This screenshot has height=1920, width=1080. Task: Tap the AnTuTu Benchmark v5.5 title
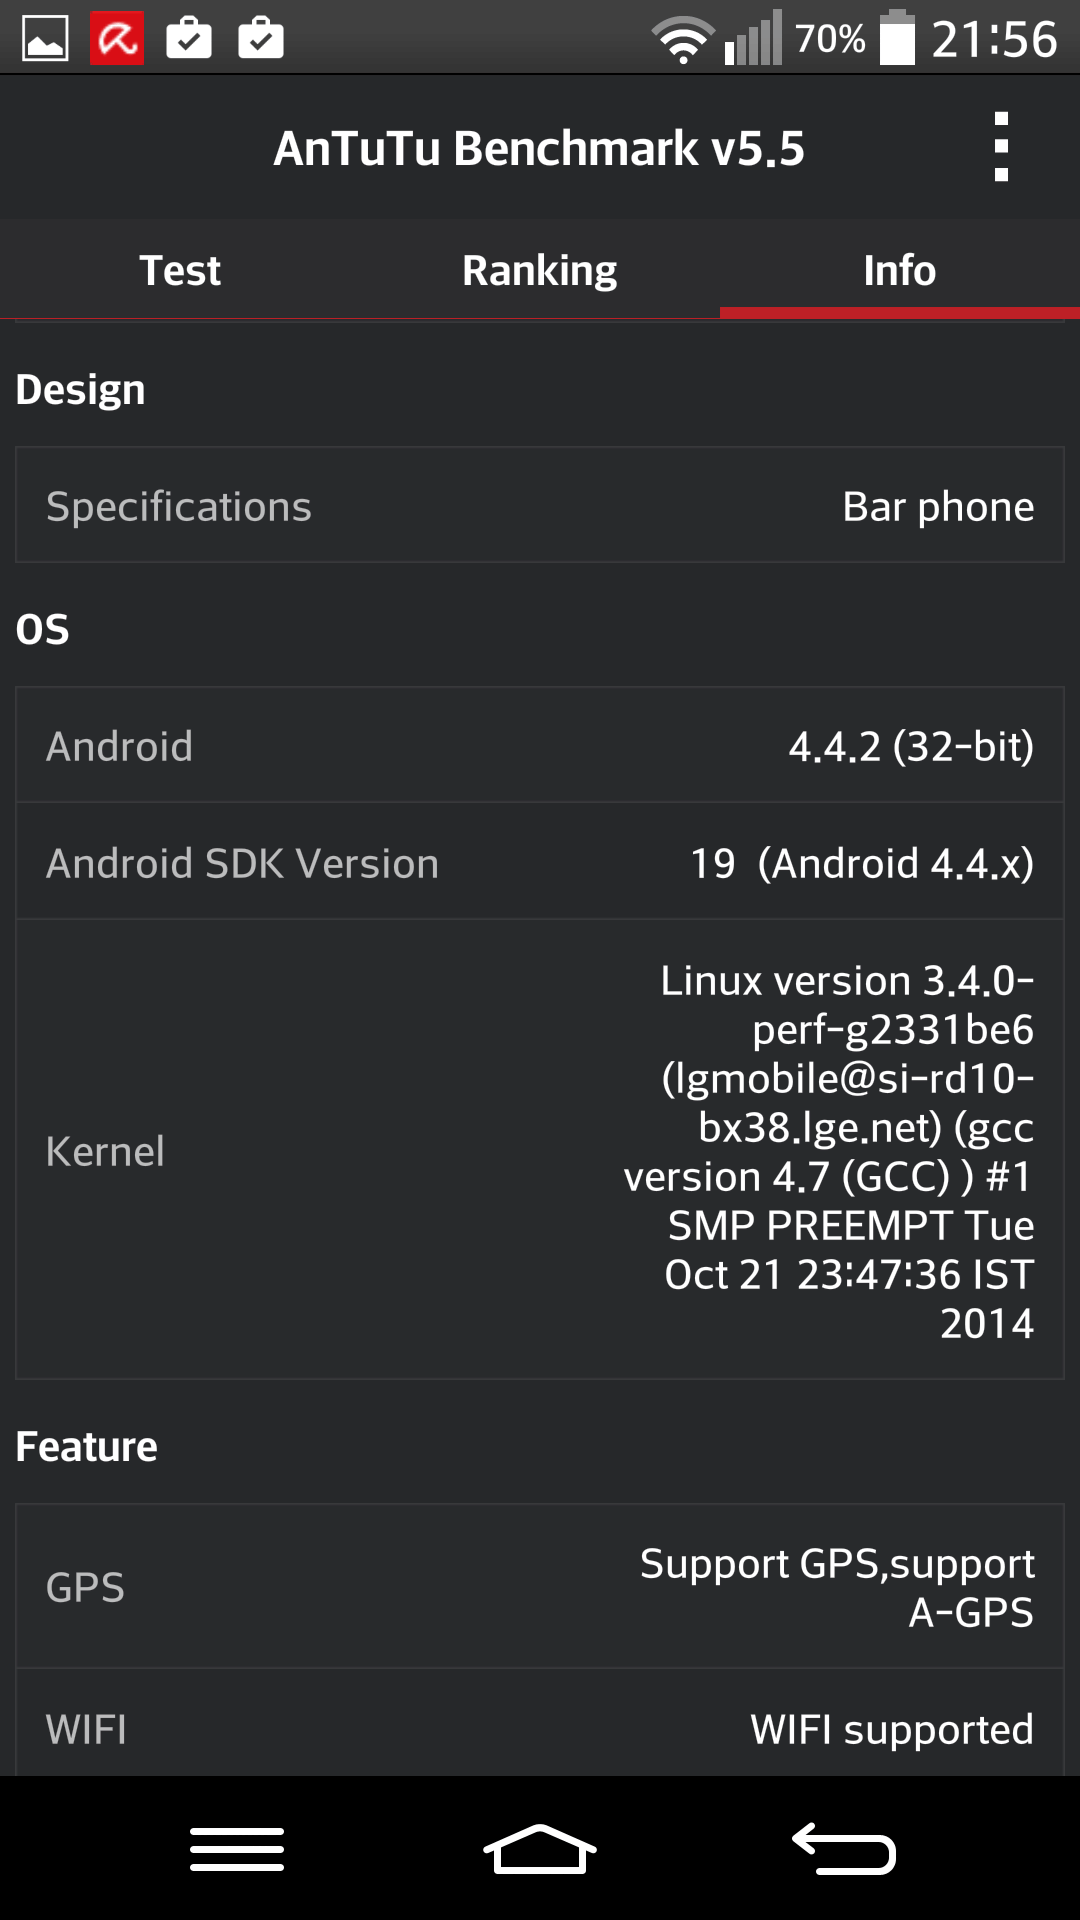coord(539,148)
